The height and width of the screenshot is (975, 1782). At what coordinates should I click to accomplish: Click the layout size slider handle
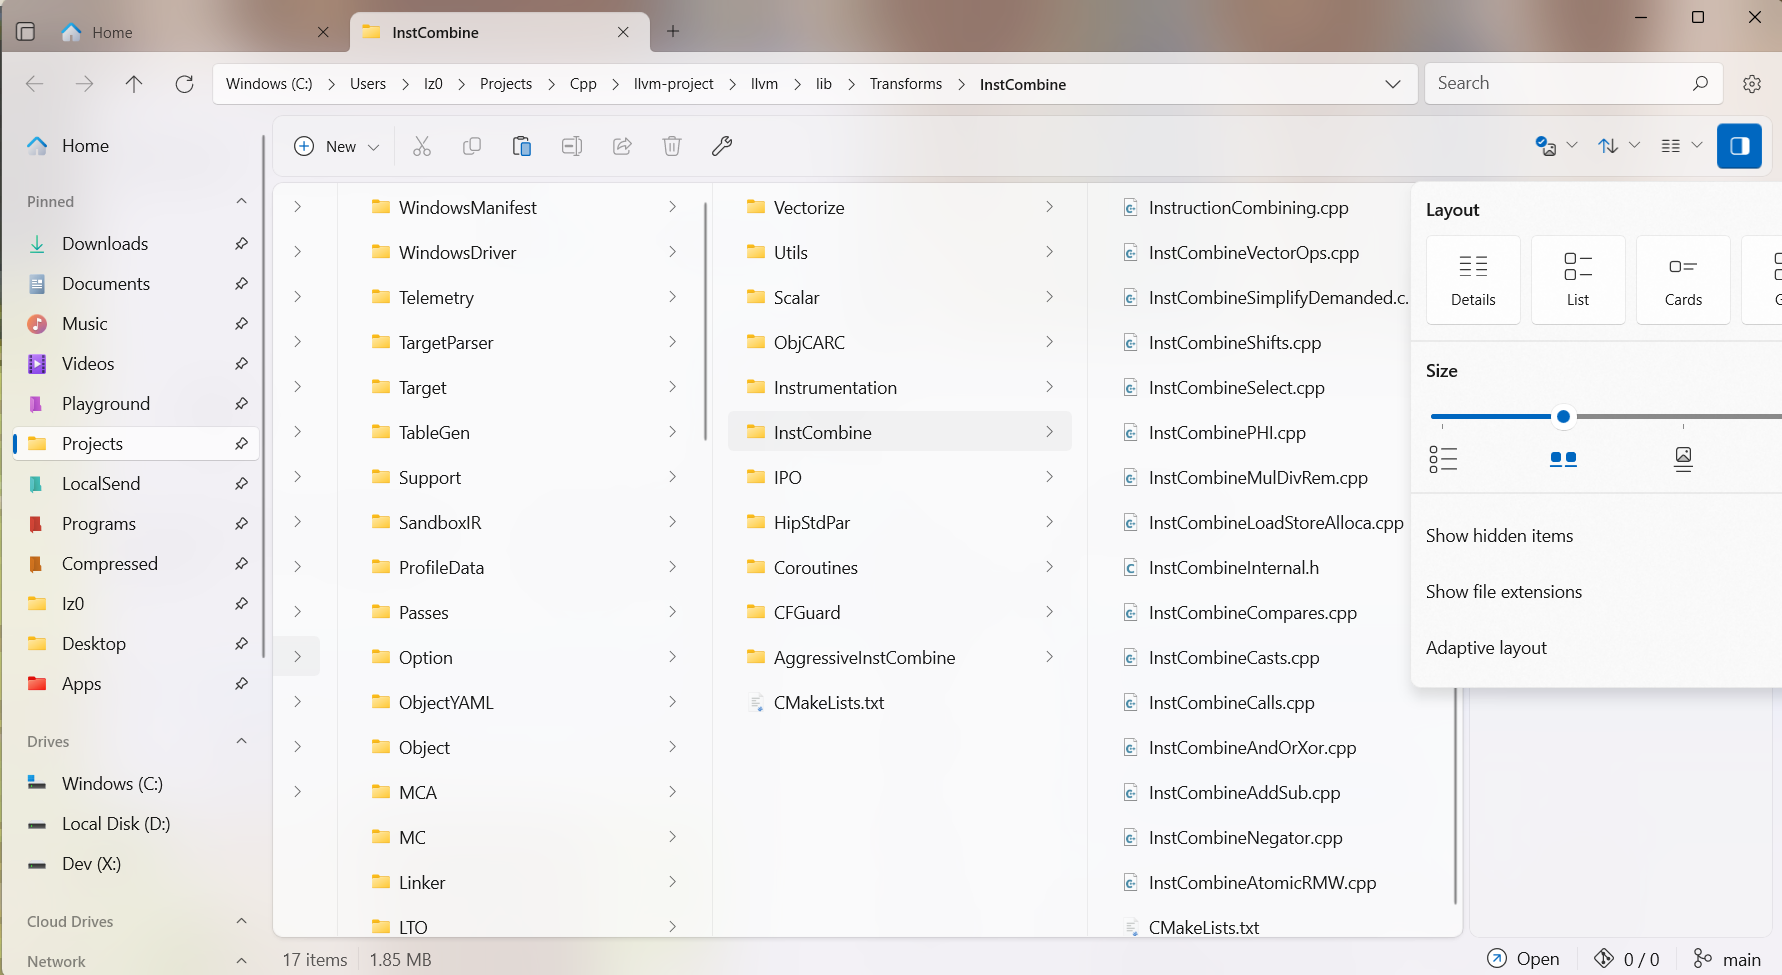click(1563, 416)
